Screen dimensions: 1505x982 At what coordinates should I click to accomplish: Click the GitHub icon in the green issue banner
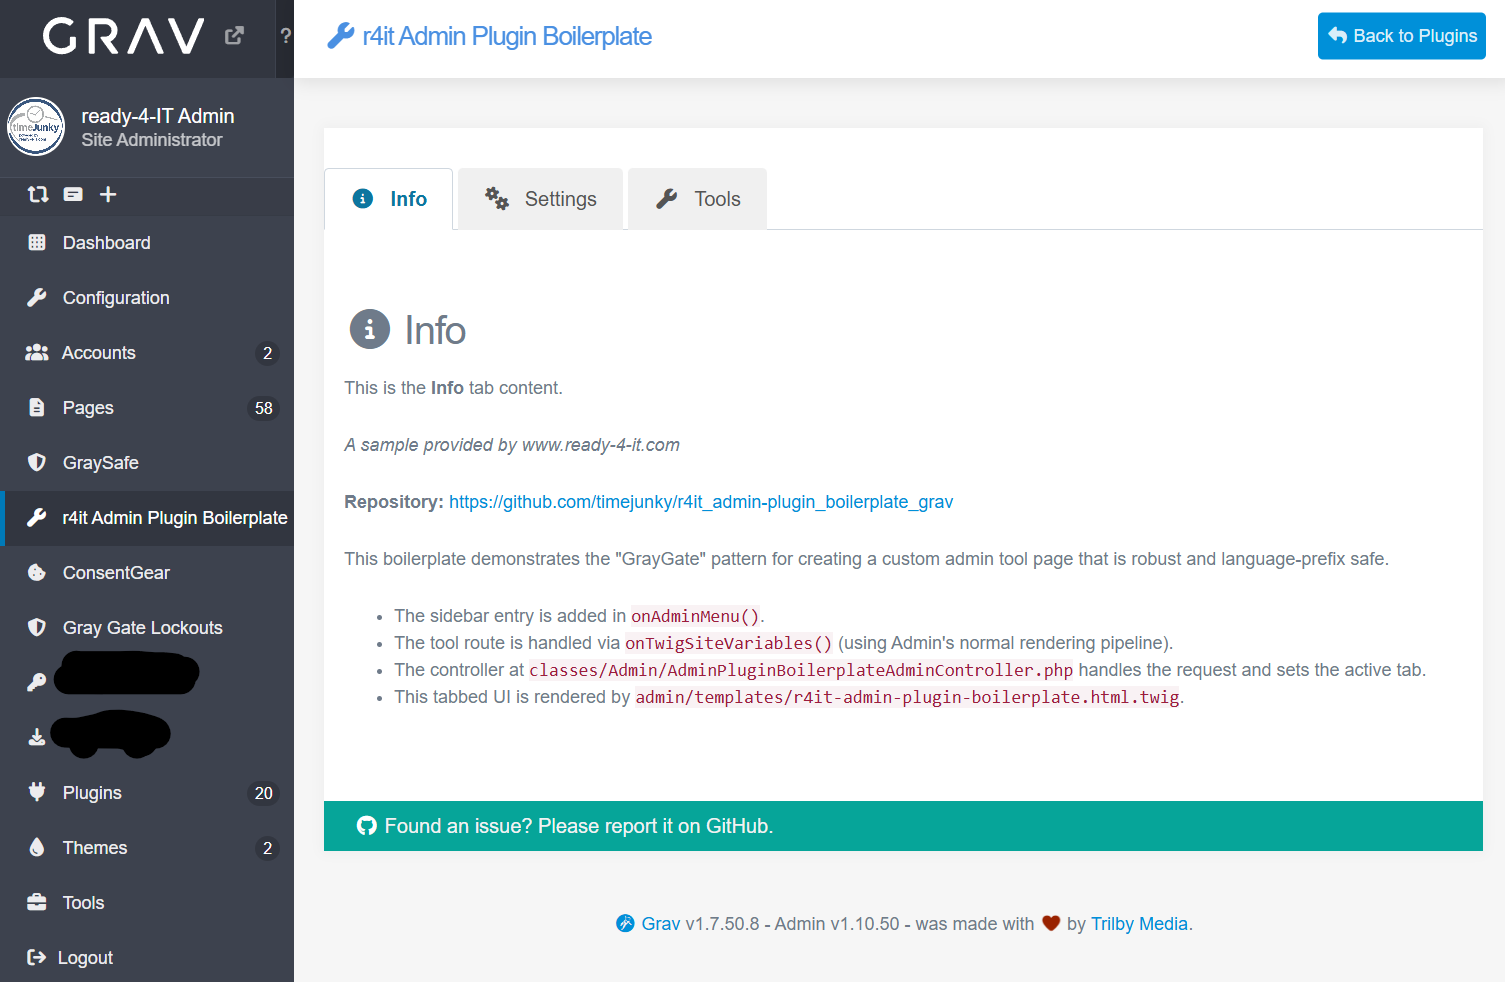pos(367,825)
